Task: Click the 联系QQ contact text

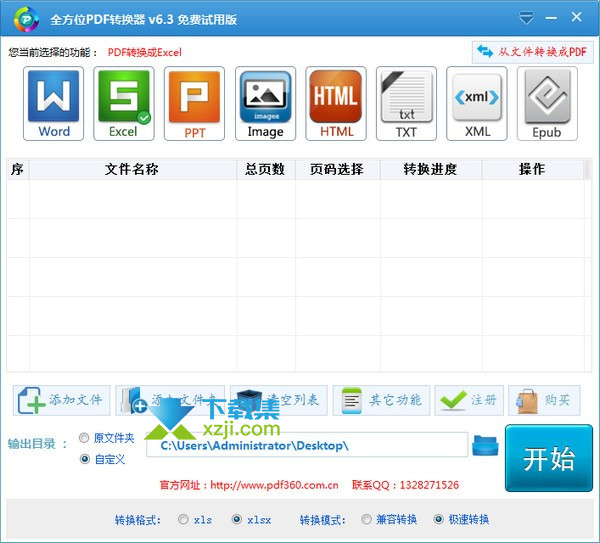Action: [x=405, y=485]
